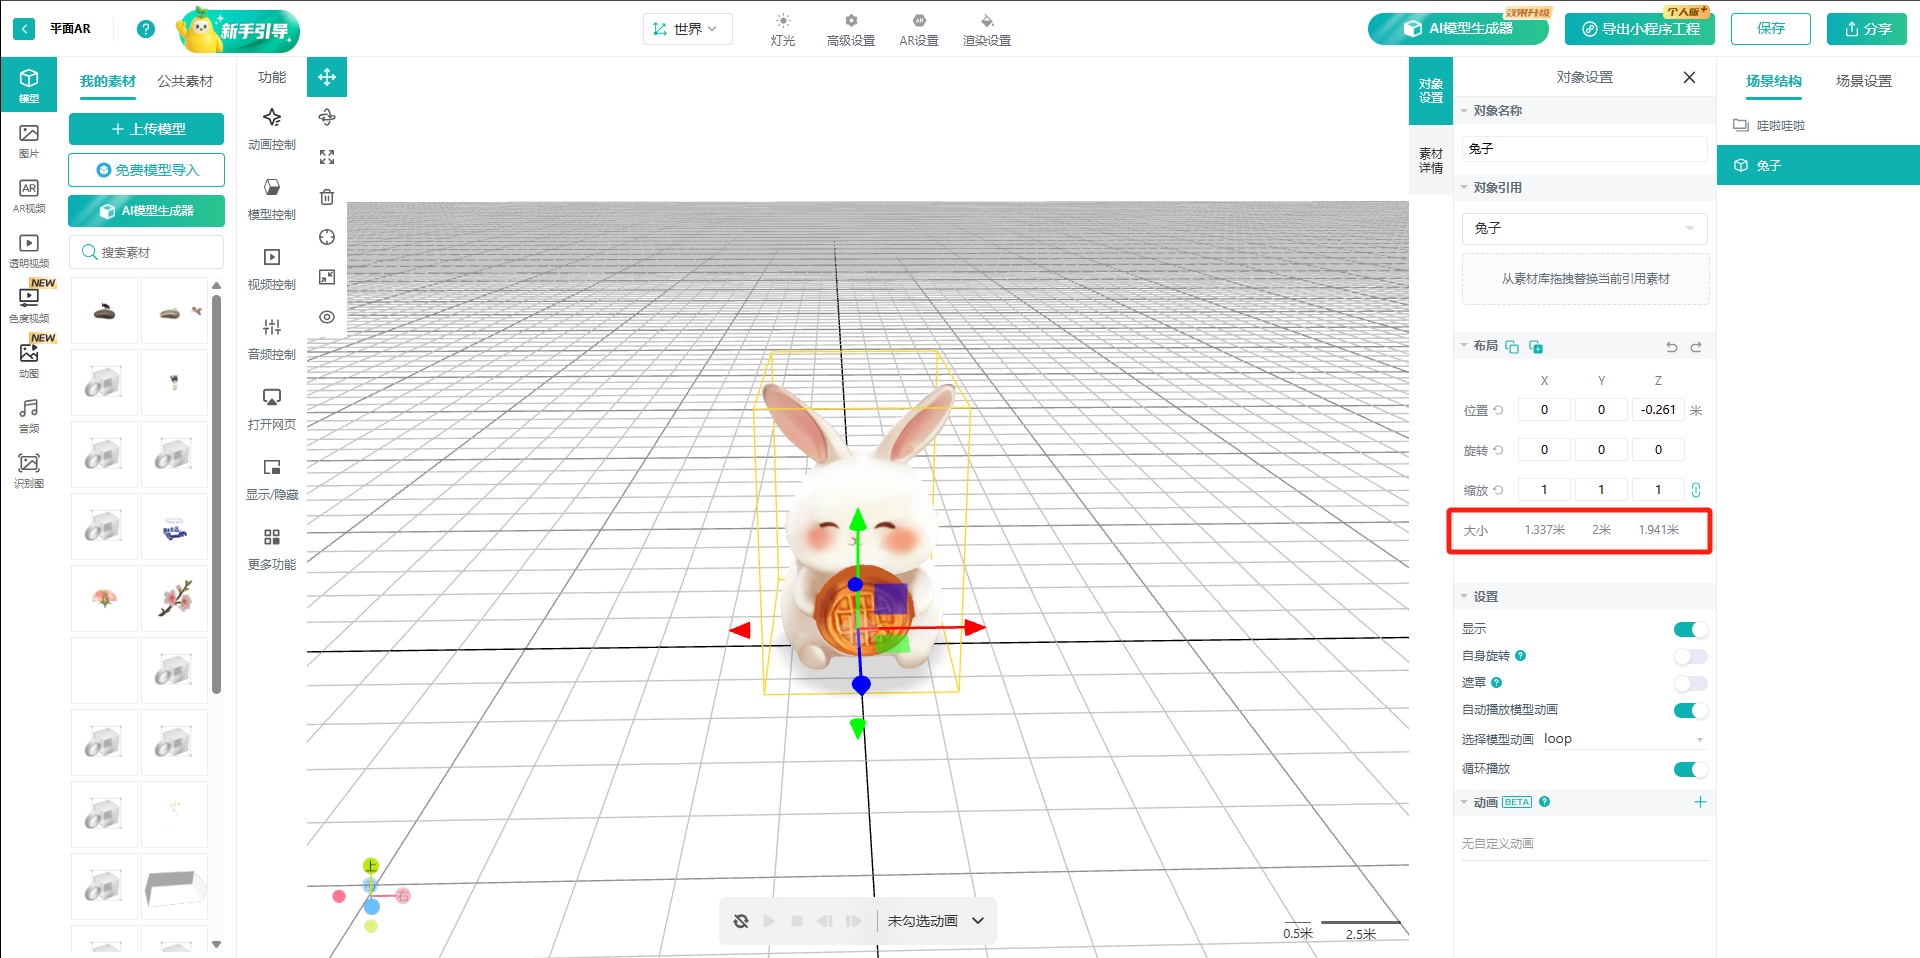Click the add animation plus icon

(1700, 802)
